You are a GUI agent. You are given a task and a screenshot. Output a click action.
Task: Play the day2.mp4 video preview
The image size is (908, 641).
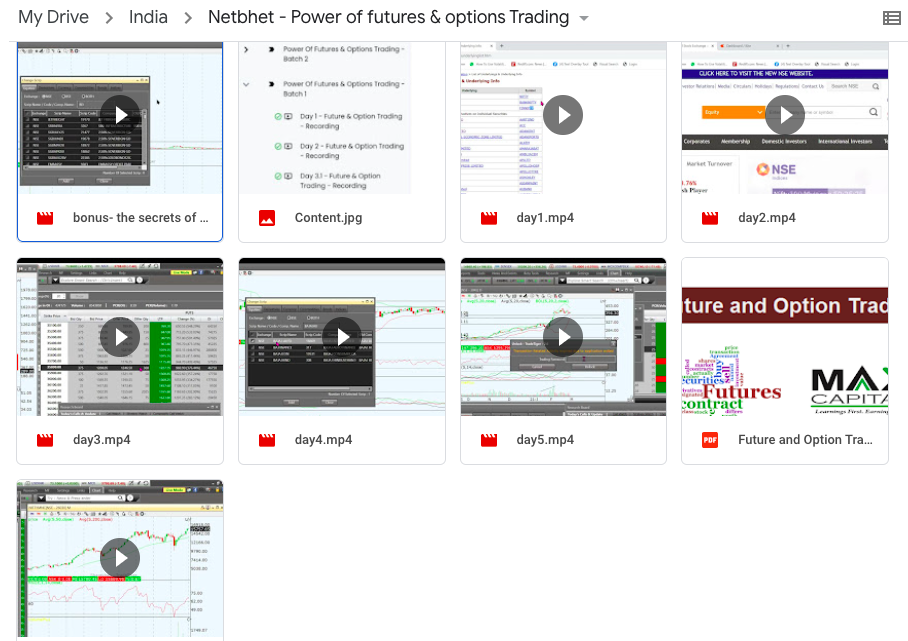coord(785,115)
